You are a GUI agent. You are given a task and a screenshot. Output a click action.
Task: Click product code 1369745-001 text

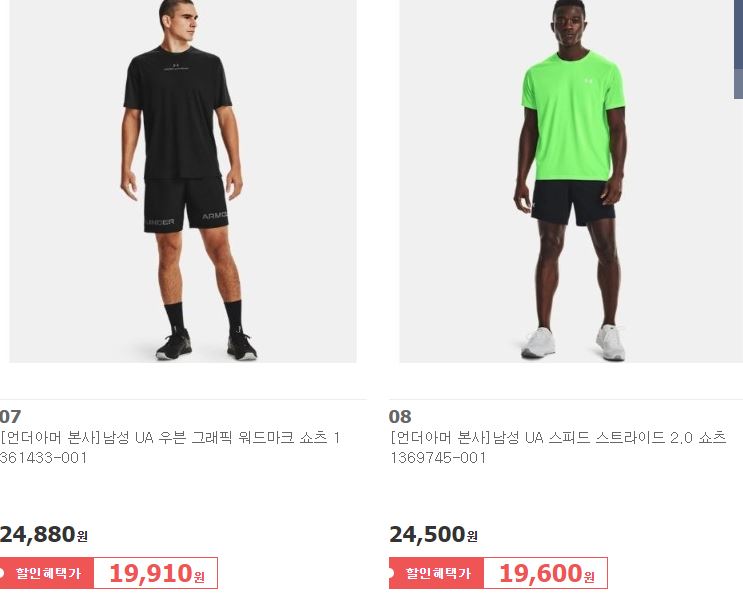click(x=438, y=458)
